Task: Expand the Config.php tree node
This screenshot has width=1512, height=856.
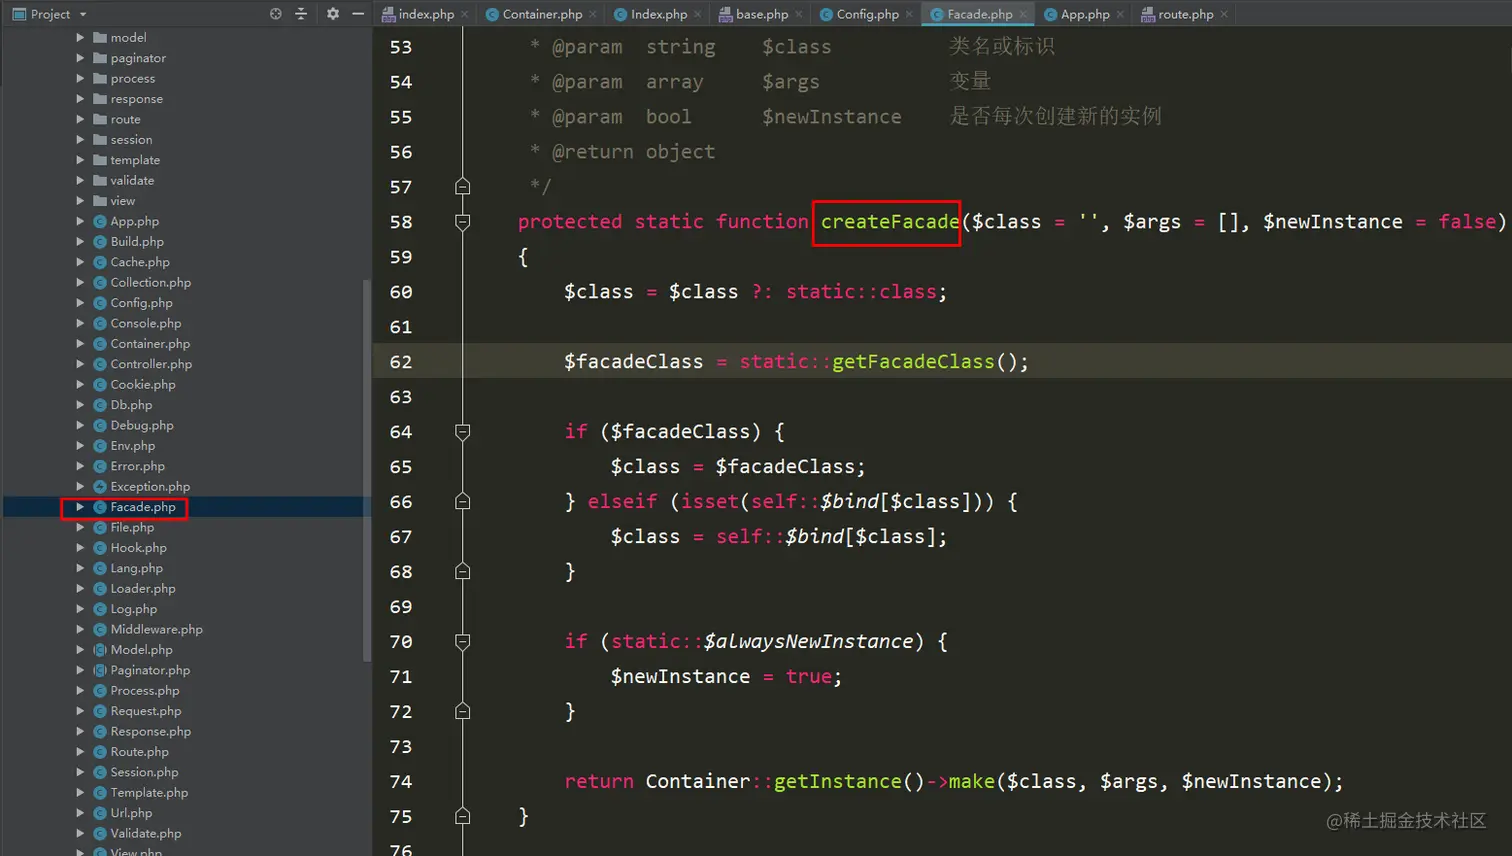Action: pos(80,302)
